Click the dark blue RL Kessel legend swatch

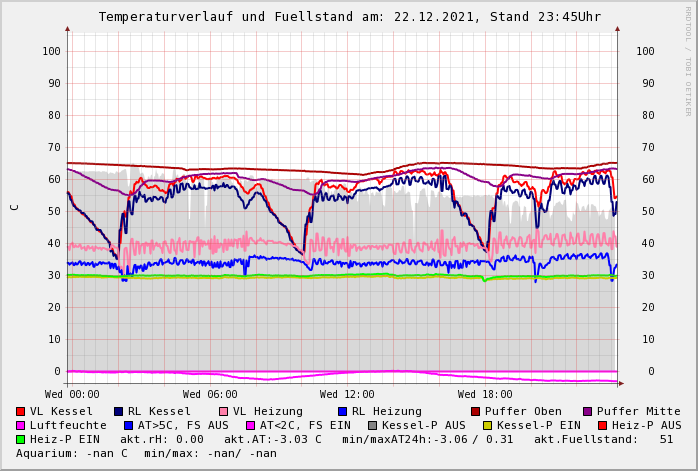119,411
